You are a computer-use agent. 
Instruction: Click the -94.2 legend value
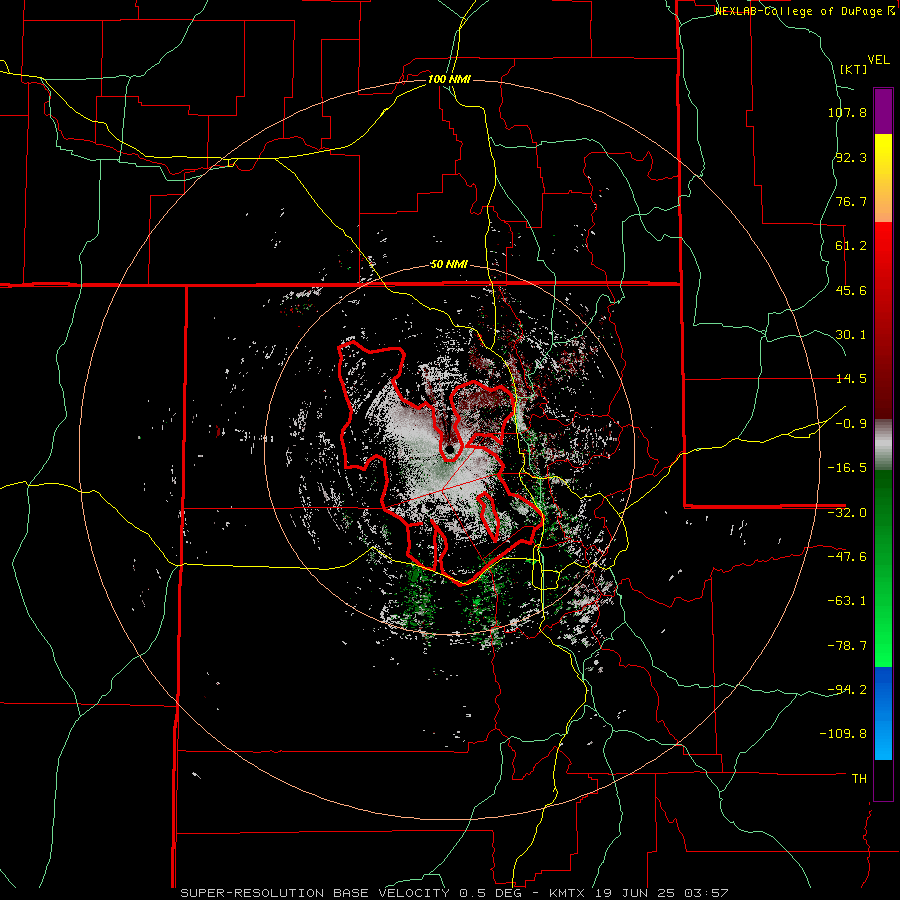pyautogui.click(x=847, y=690)
